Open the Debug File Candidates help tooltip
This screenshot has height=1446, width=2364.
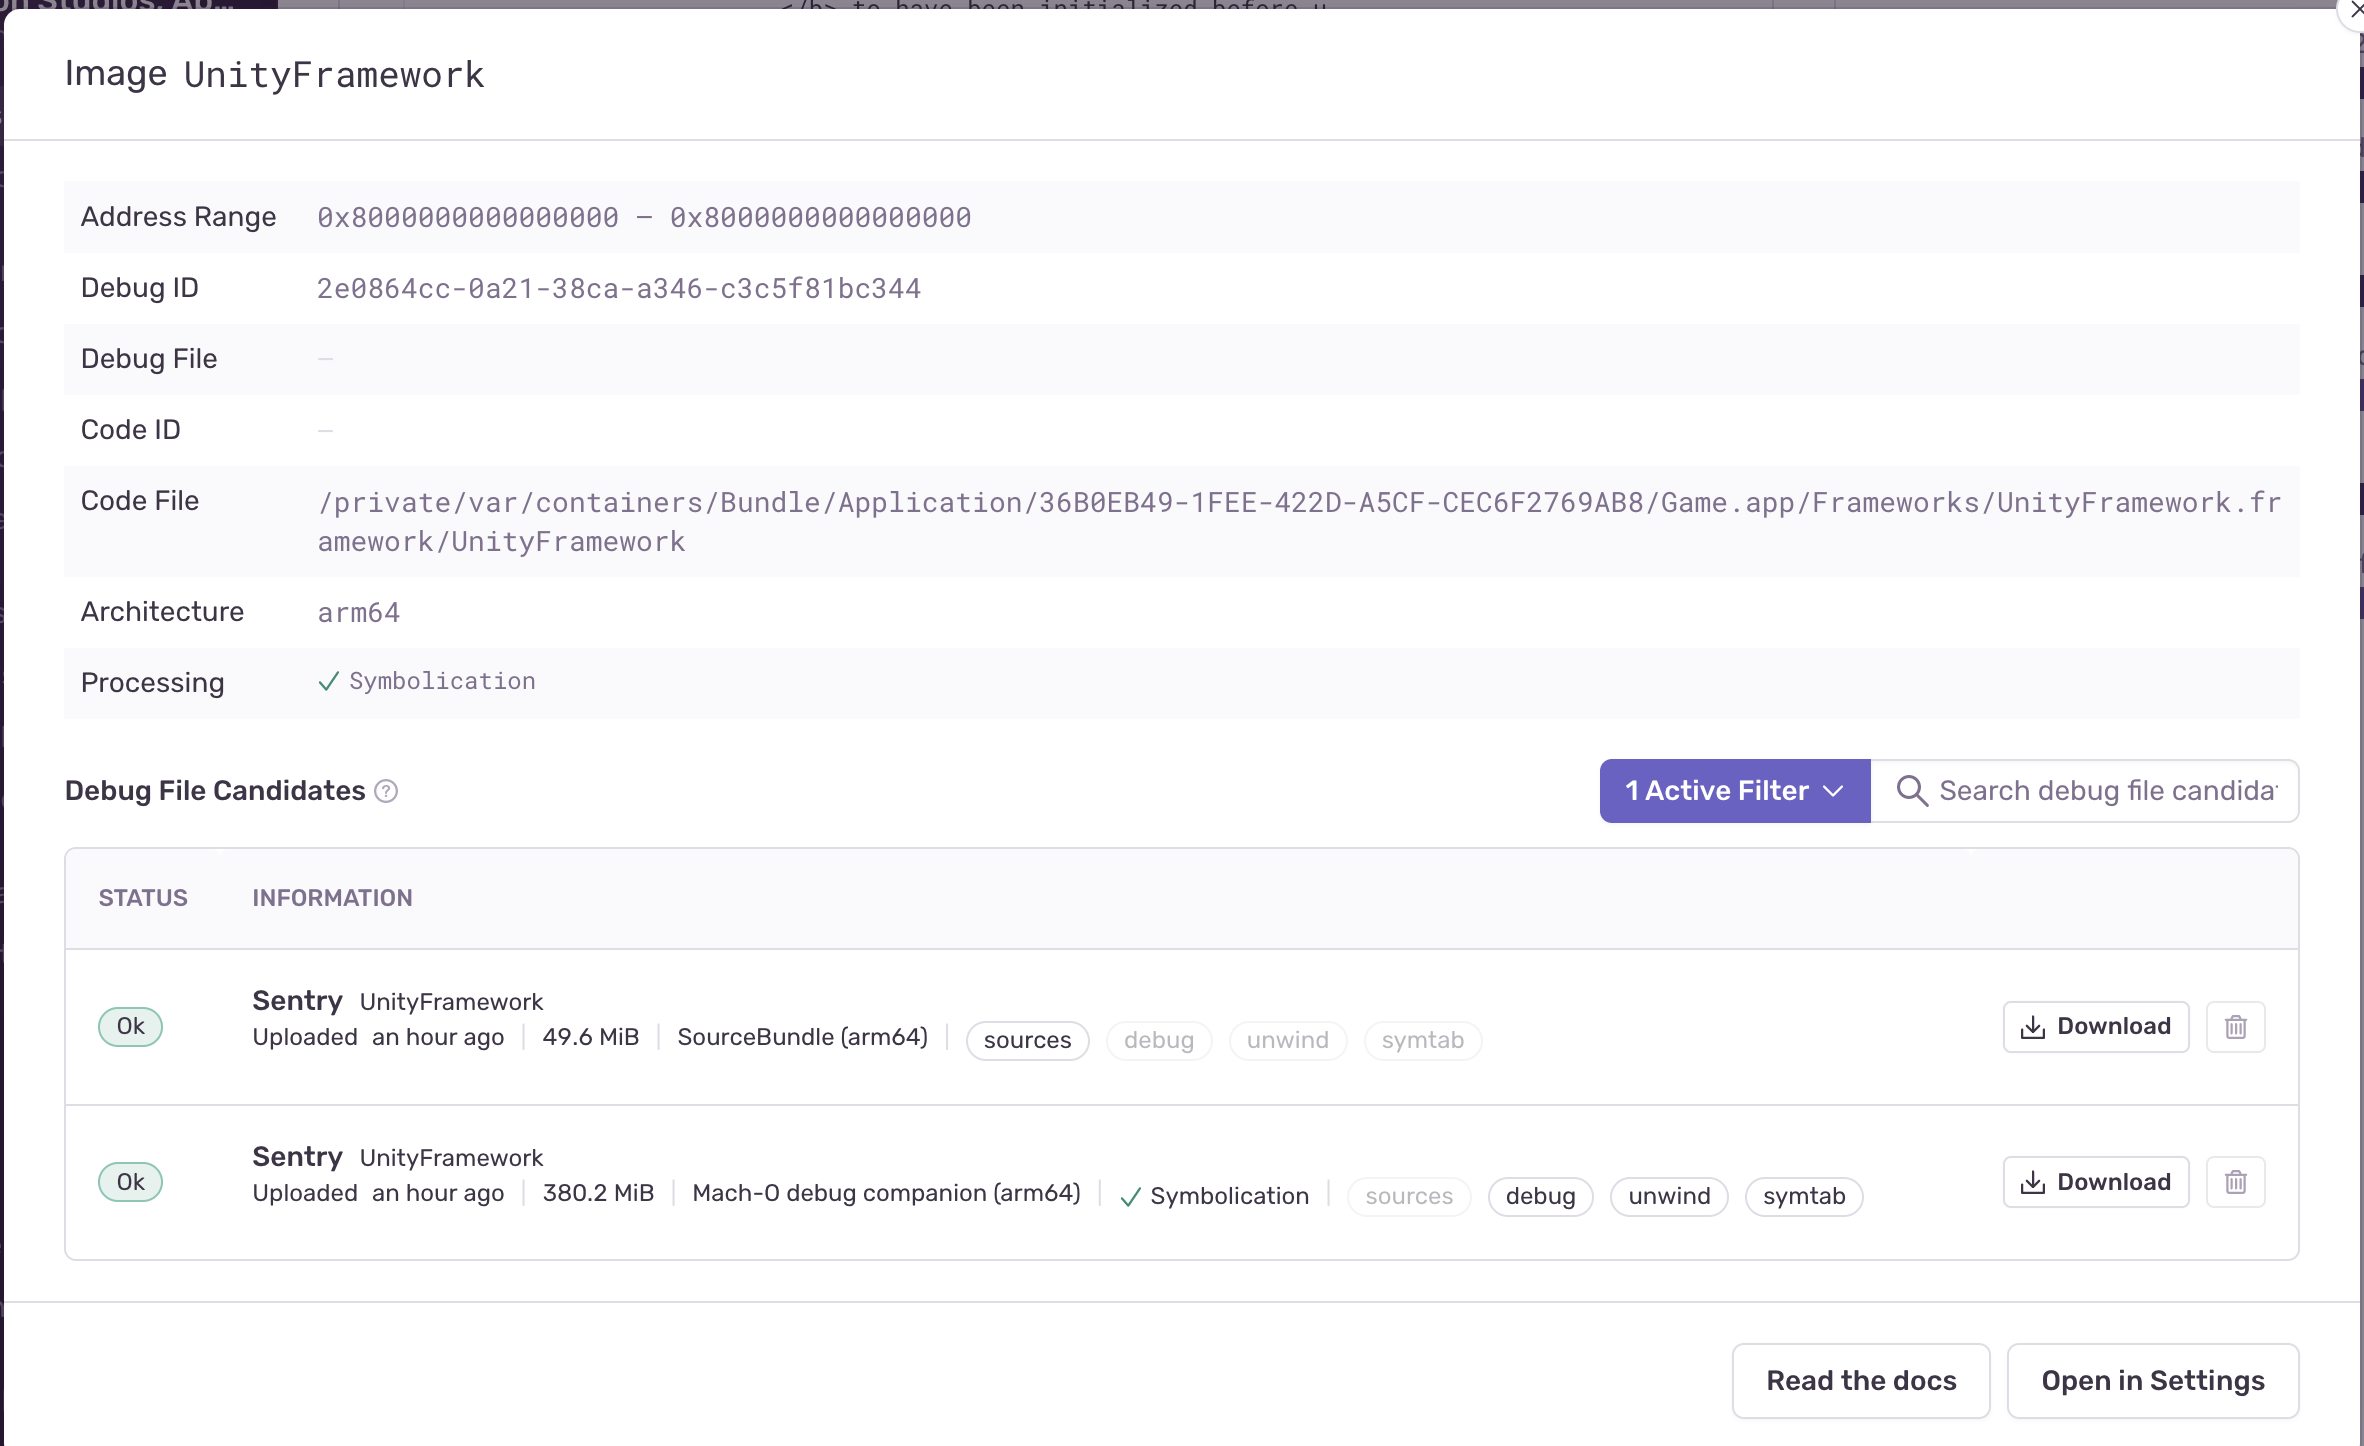[386, 791]
